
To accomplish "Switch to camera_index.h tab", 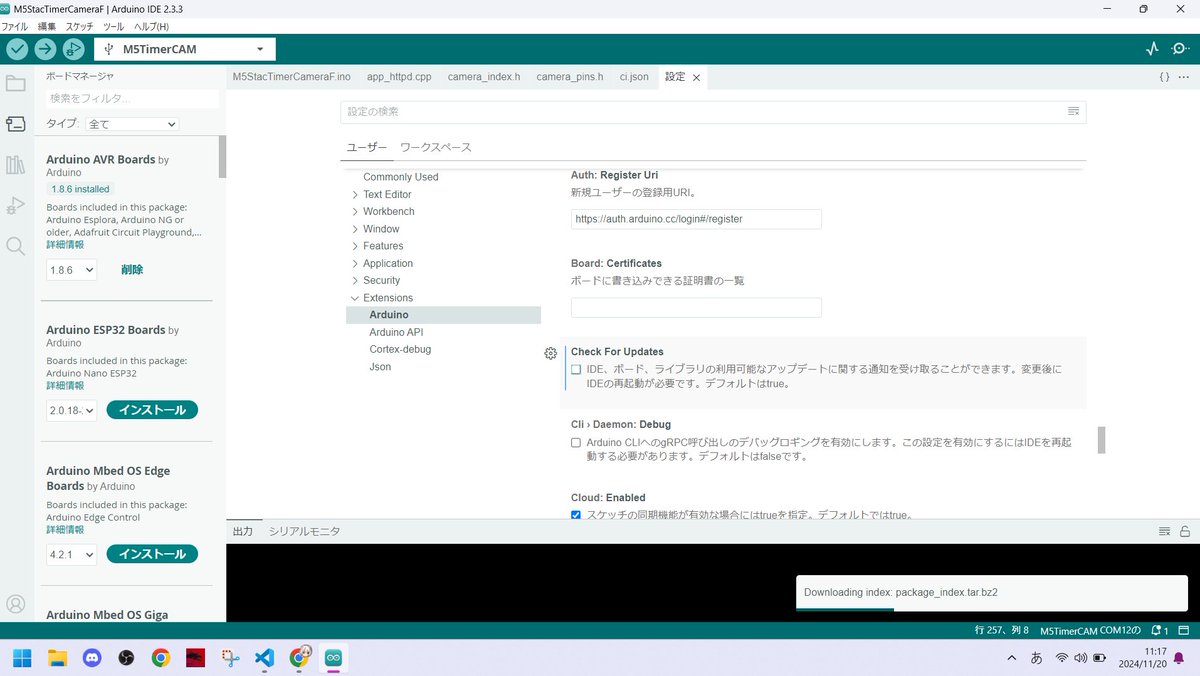I will tap(483, 77).
